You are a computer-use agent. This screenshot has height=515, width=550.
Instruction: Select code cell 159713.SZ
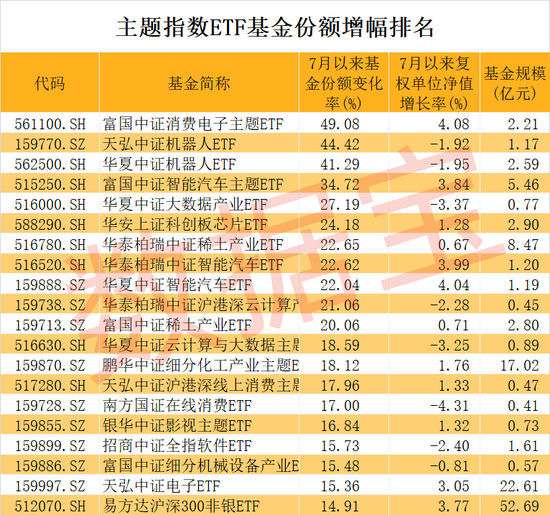pos(50,325)
